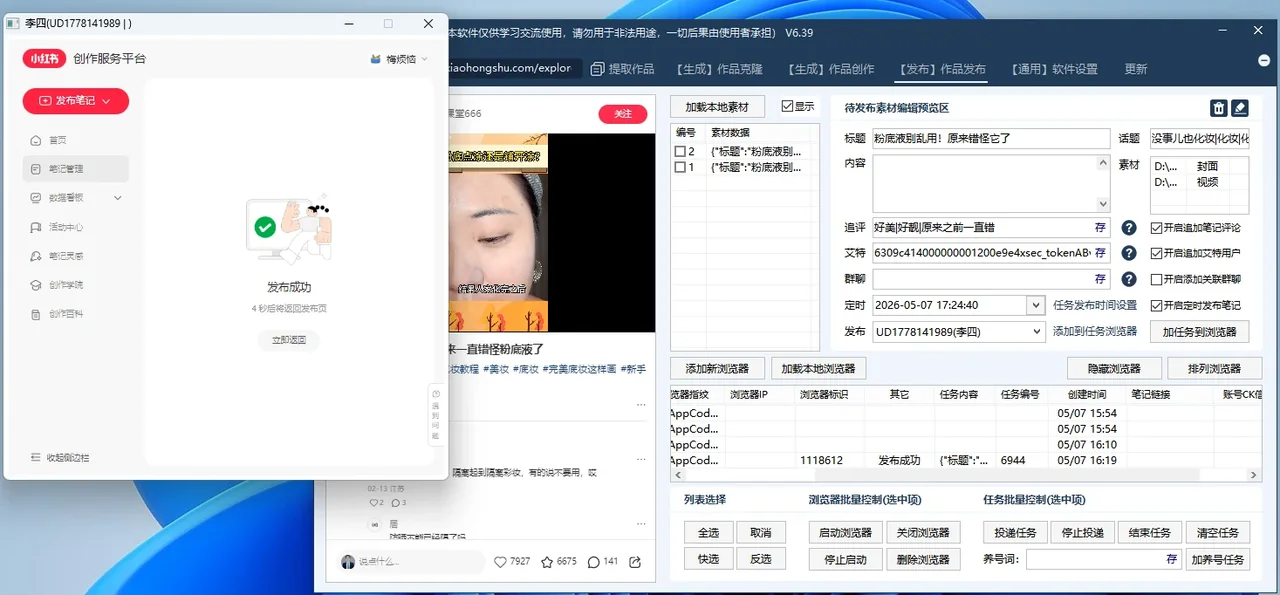The height and width of the screenshot is (595, 1280).
Task: Click the 存 save icon in 艾特 field
Action: click(1100, 253)
